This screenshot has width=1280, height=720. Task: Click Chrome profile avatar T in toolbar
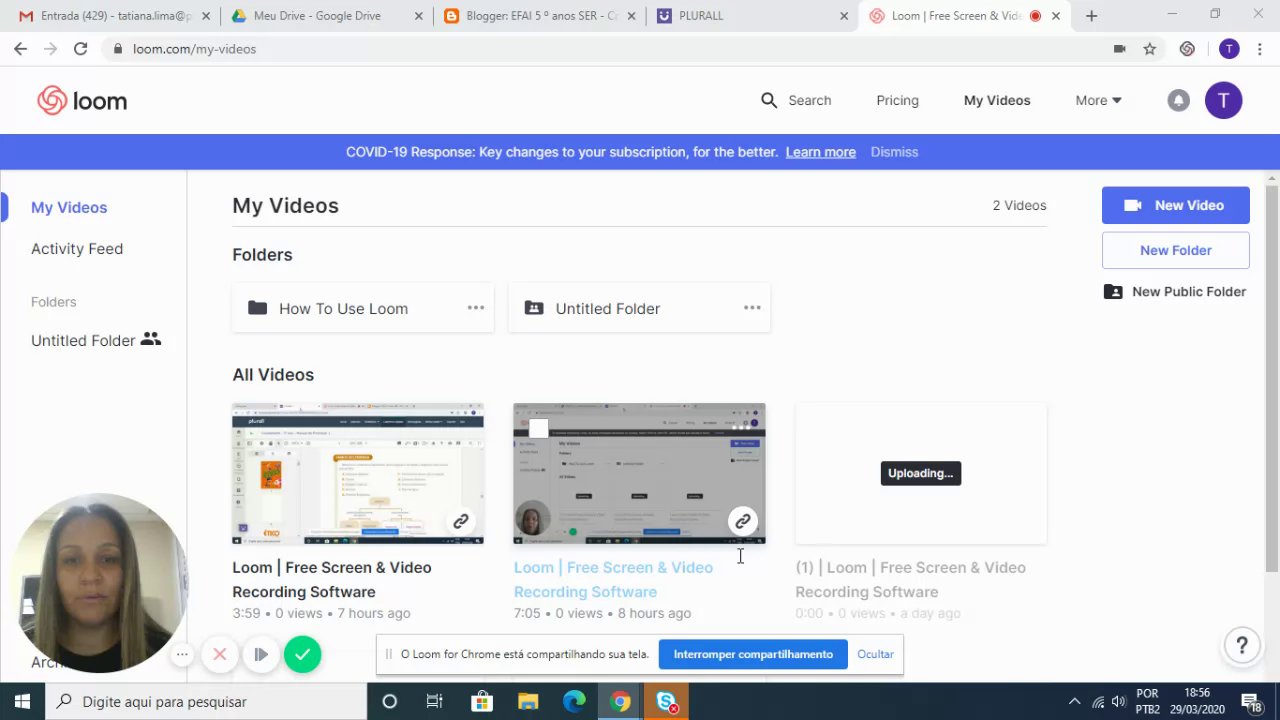(x=1229, y=48)
